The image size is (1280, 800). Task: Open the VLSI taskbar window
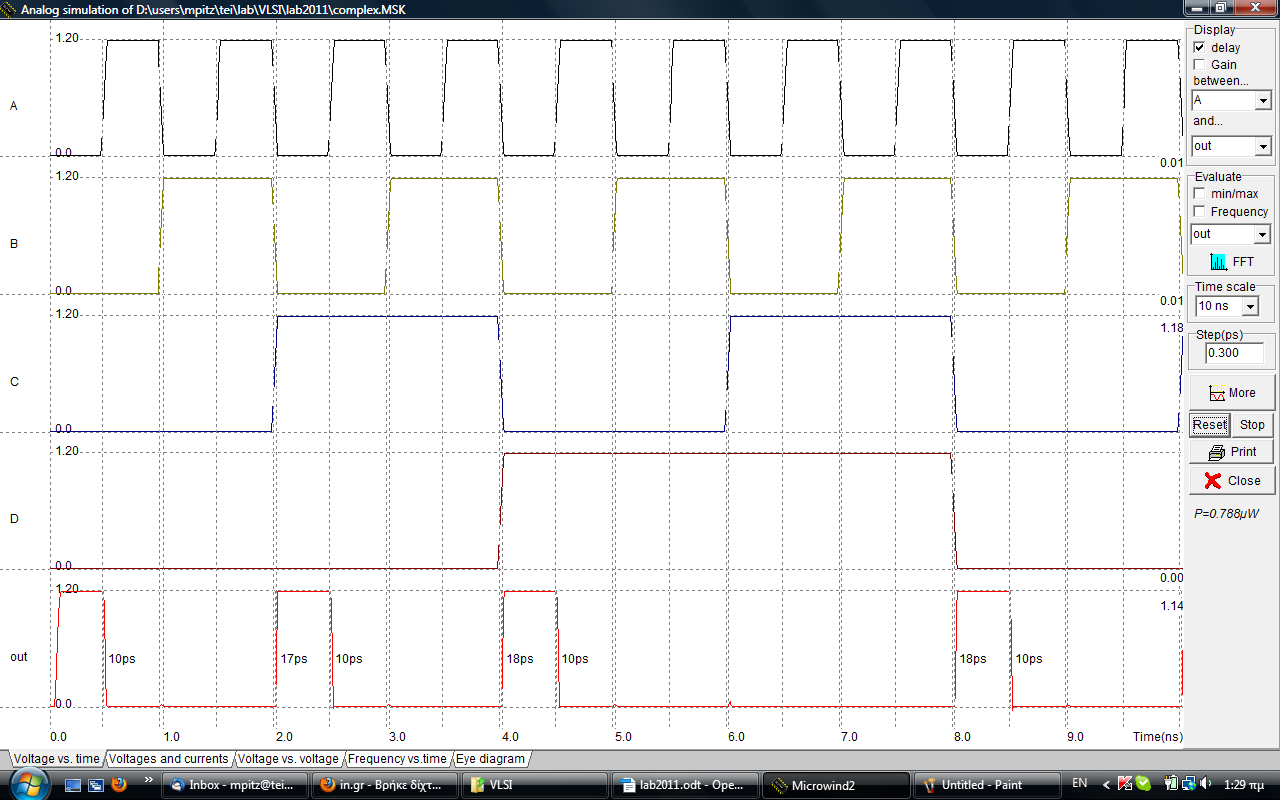[x=534, y=785]
